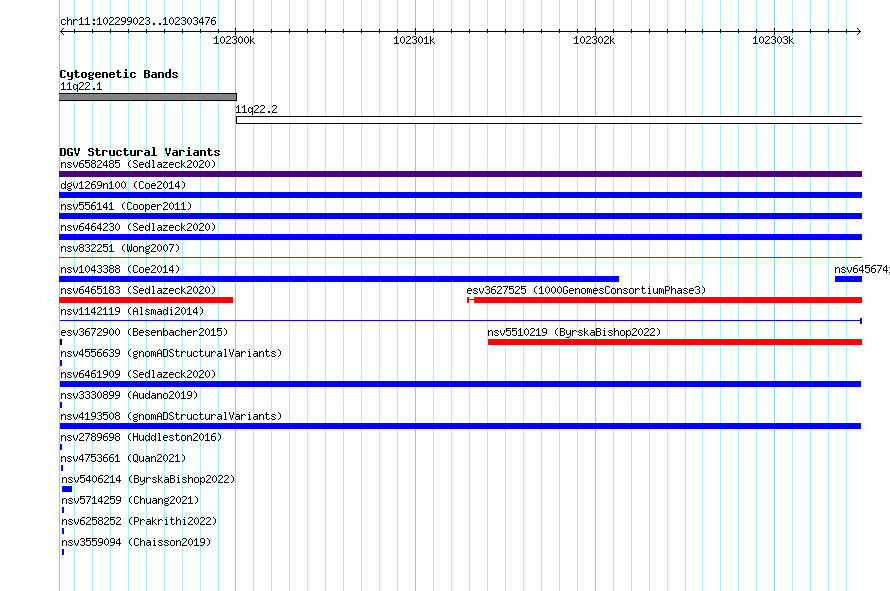Viewport: 890px width, 591px height.
Task: Select the red nsv5510219 variant bar
Action: [x=675, y=342]
